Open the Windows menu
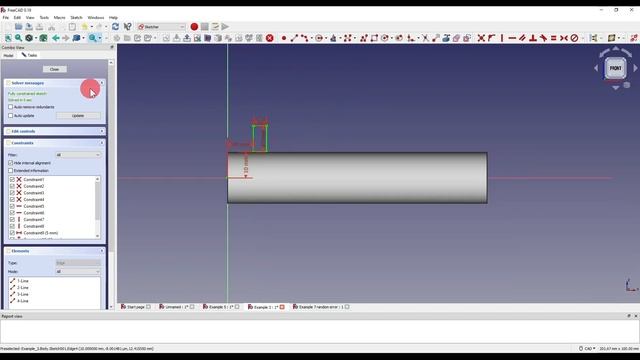Screen dimensions: 640x360 pos(96,18)
